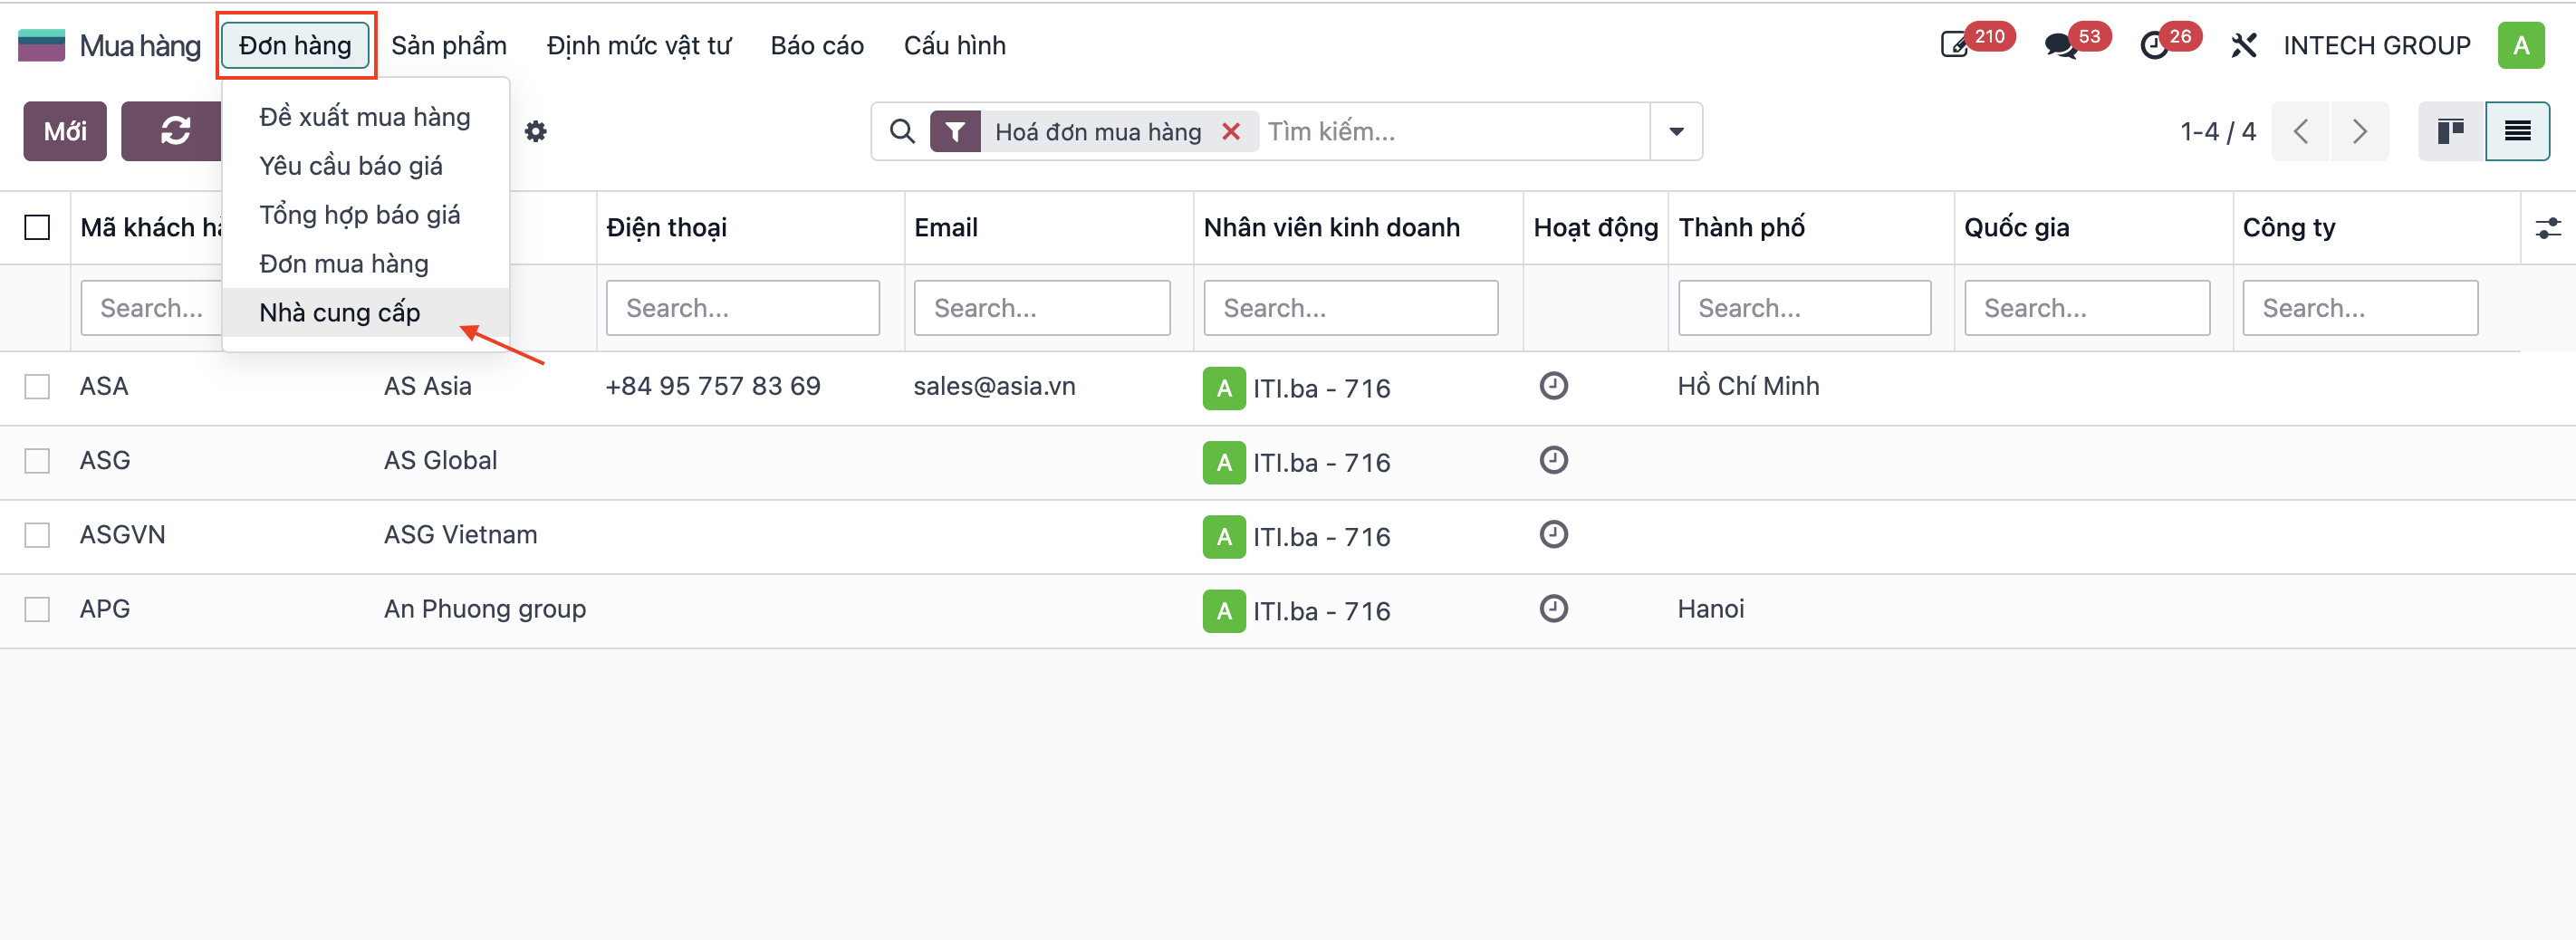2576x940 pixels.
Task: Open the Báo cáo menu
Action: [x=817, y=45]
